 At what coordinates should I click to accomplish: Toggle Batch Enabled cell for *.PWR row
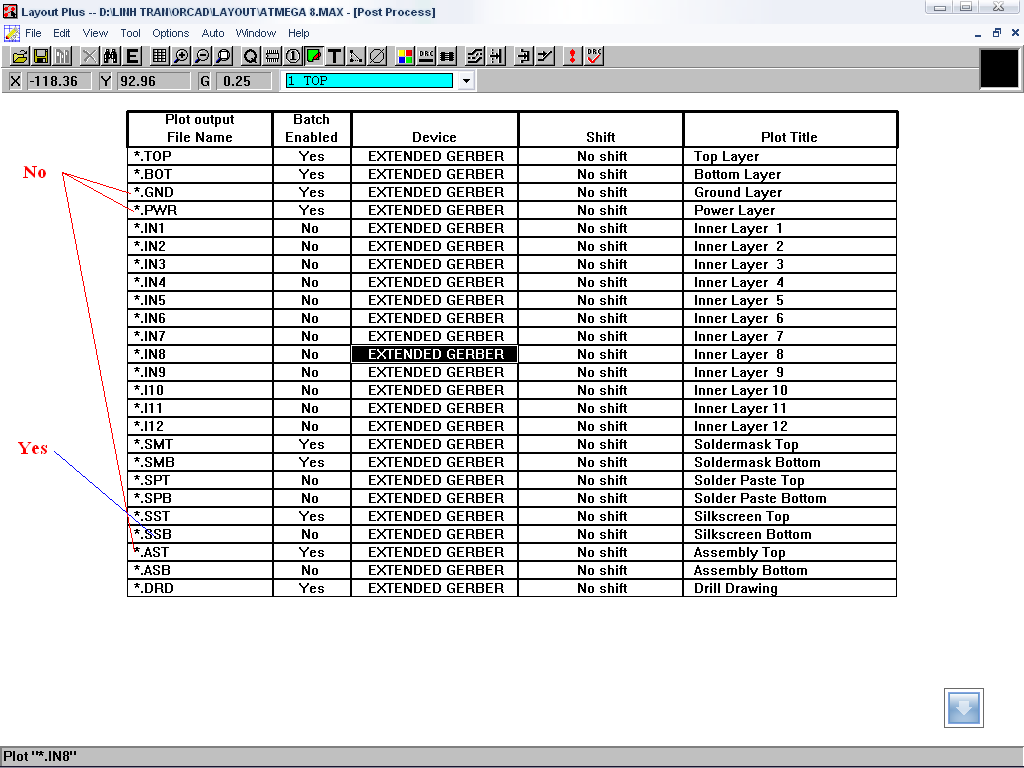pyautogui.click(x=312, y=210)
